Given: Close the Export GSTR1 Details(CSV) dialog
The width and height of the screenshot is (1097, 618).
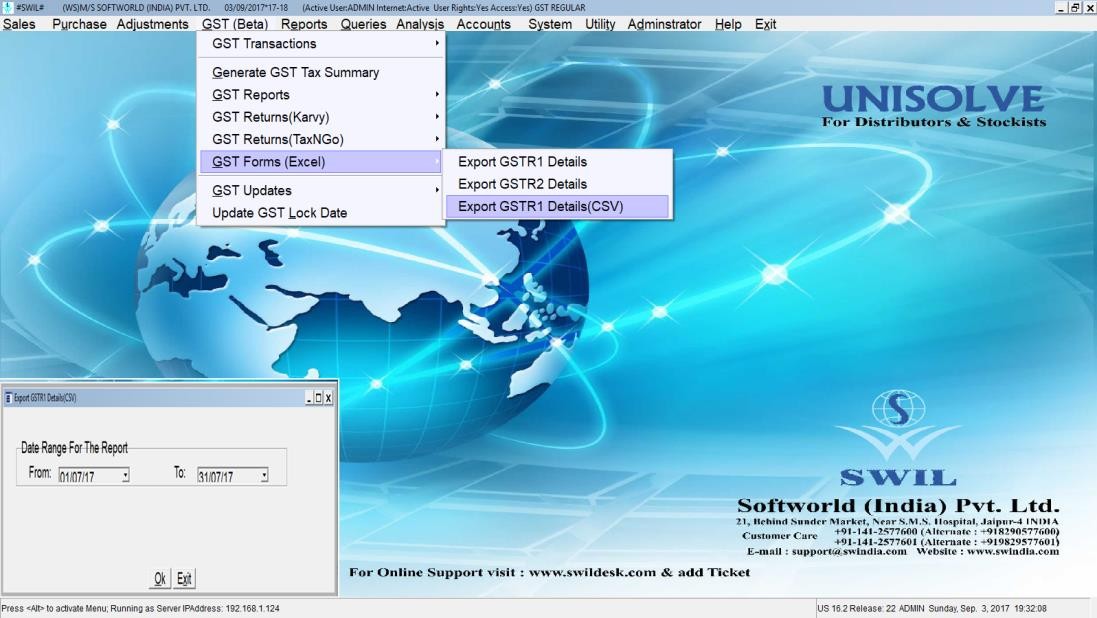Looking at the screenshot, I should tap(328, 398).
